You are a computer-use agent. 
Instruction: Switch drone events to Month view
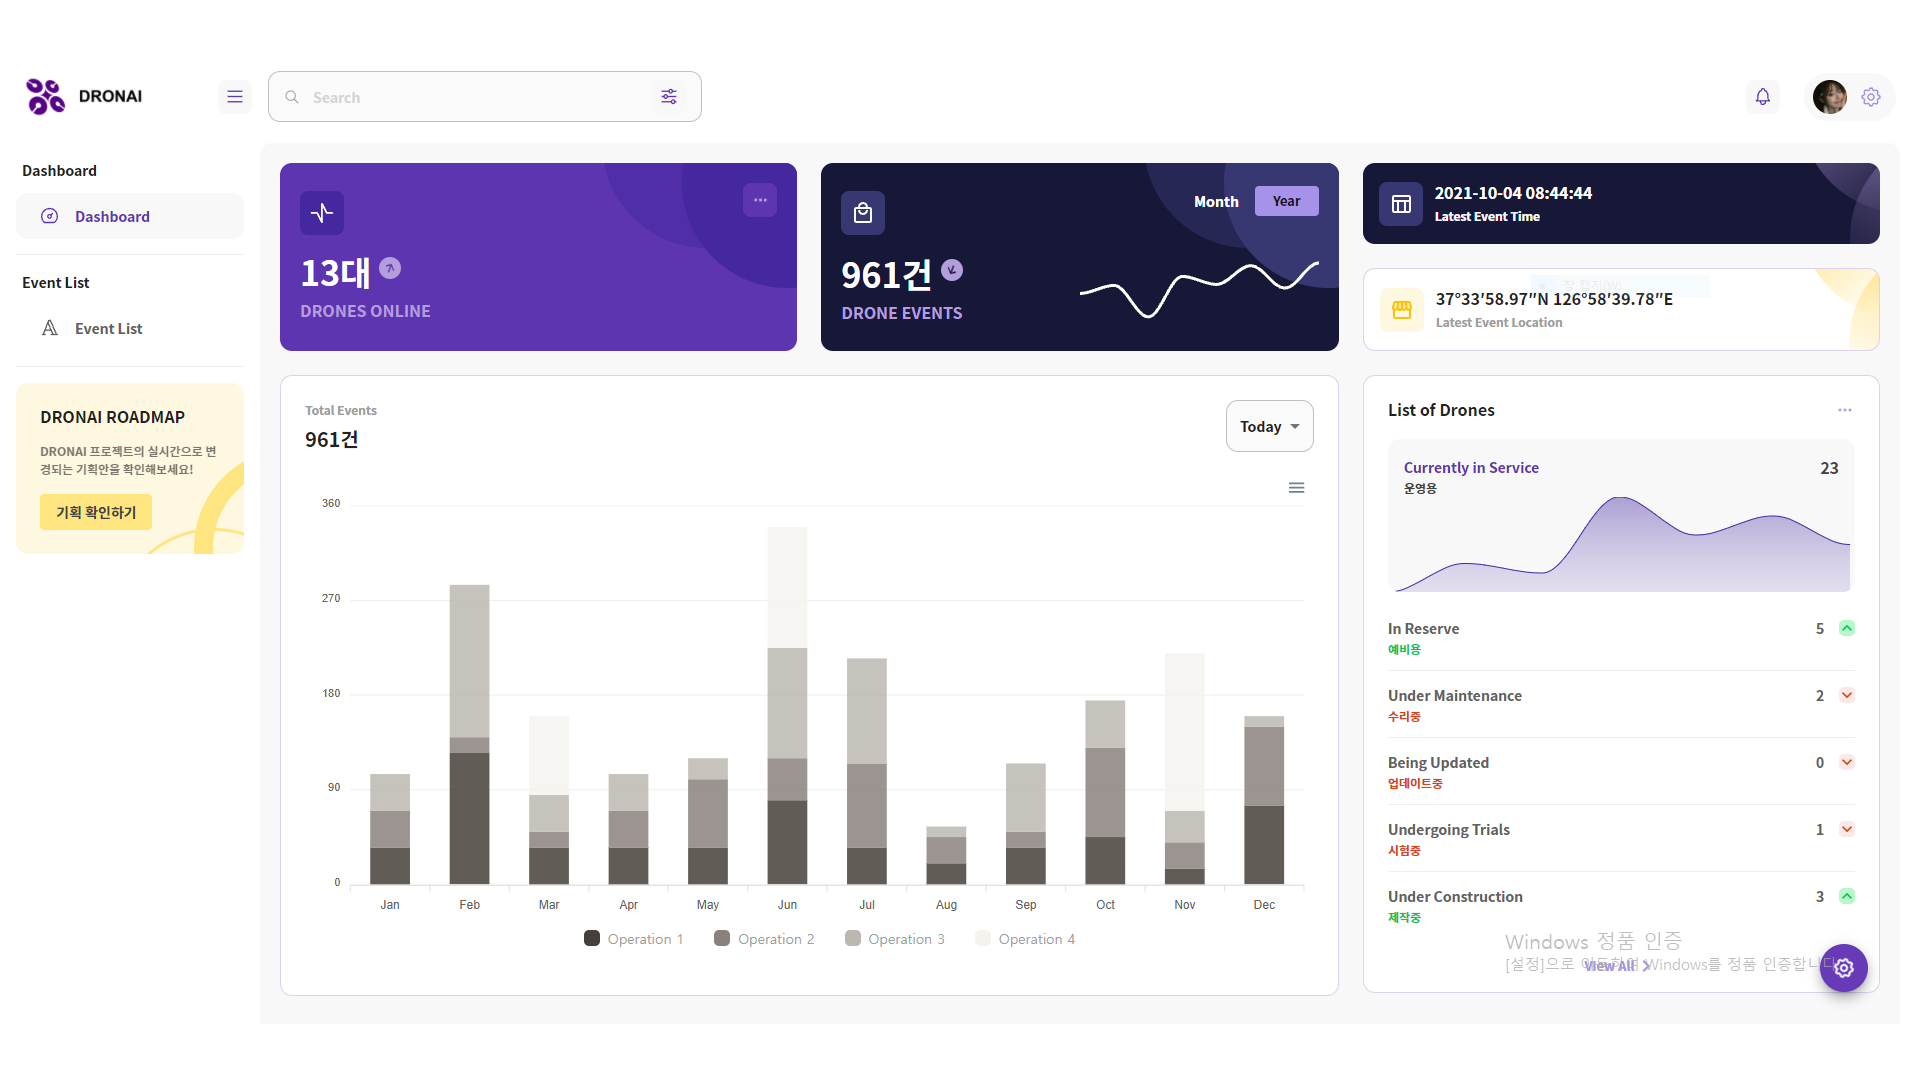coord(1215,202)
